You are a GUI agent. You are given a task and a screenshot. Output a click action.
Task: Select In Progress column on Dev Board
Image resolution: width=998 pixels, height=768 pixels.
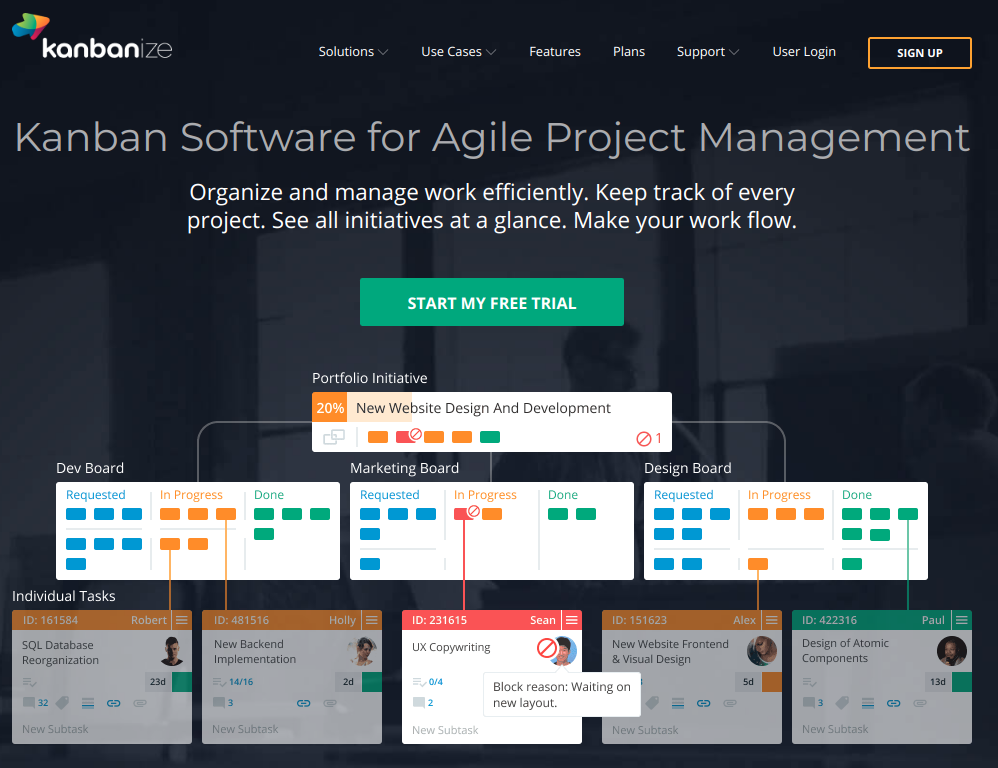(x=191, y=494)
